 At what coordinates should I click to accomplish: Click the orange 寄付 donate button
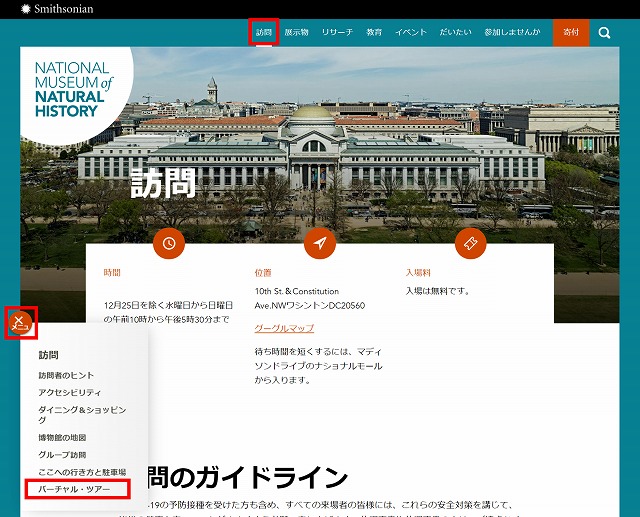click(571, 32)
